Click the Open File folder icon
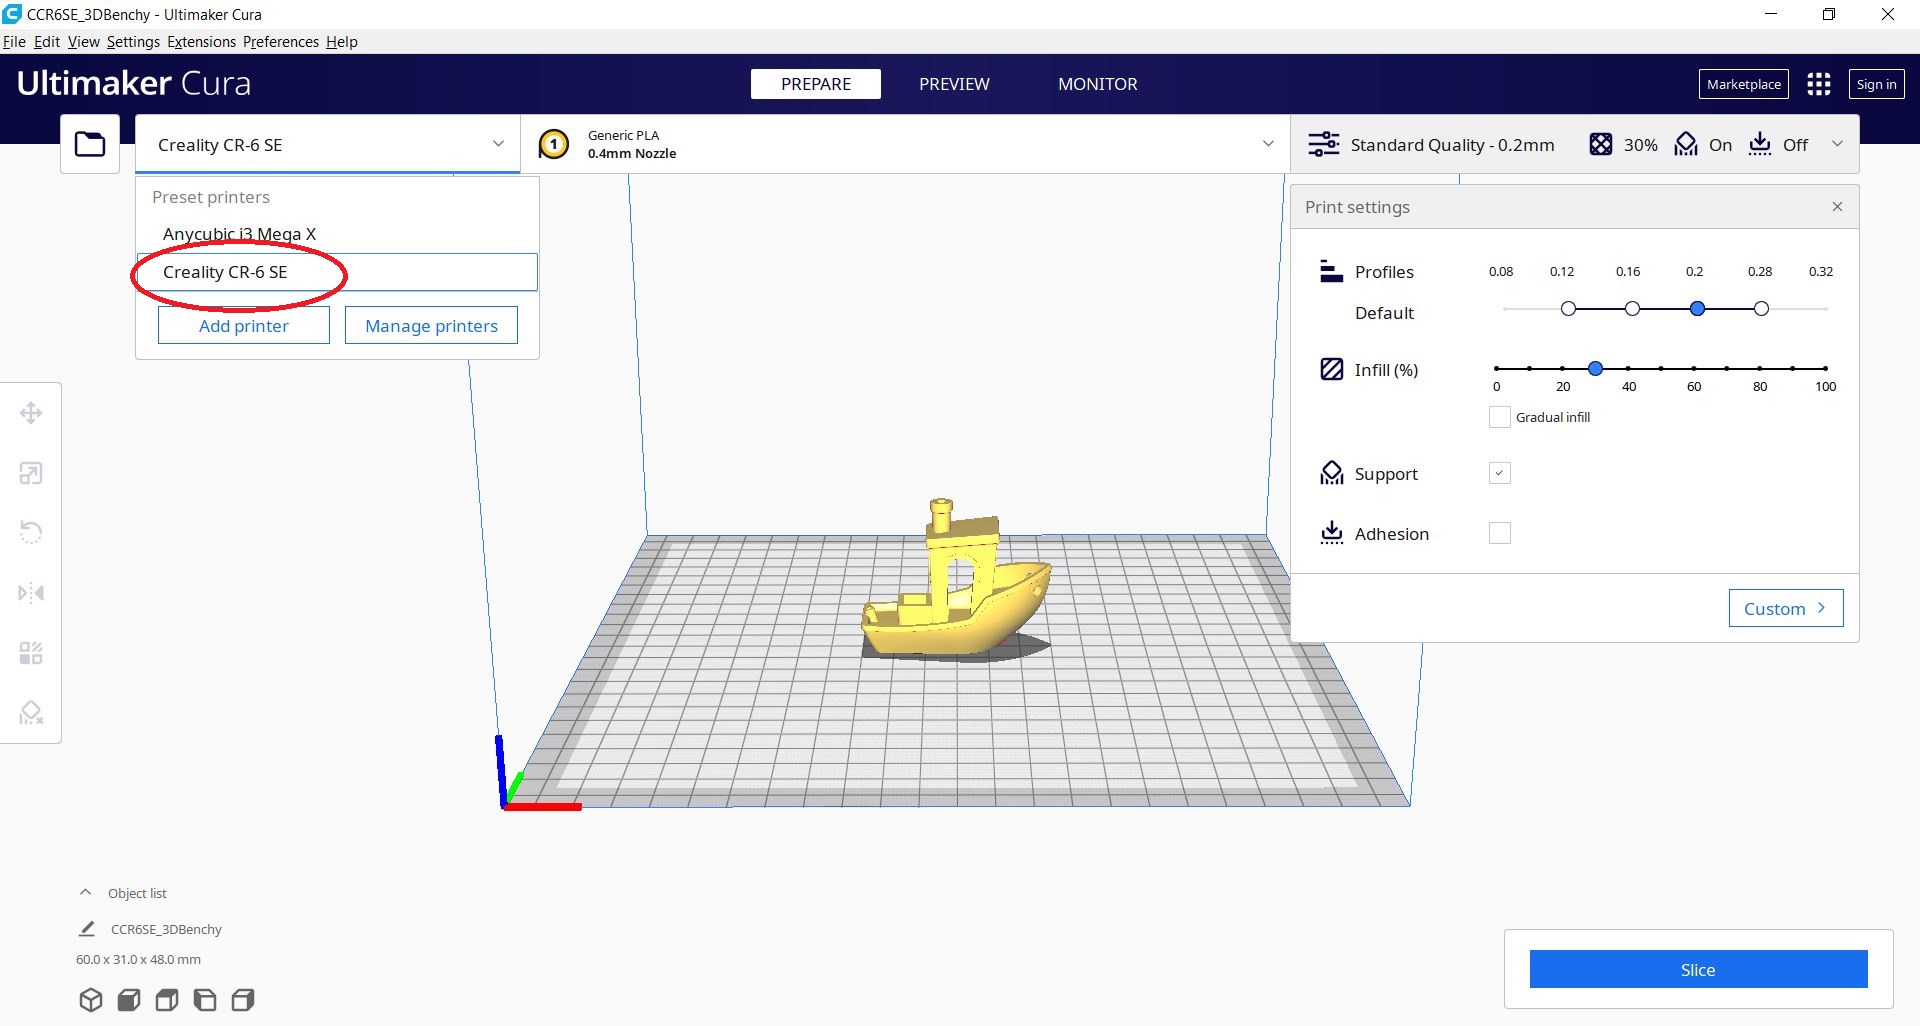 [x=90, y=145]
